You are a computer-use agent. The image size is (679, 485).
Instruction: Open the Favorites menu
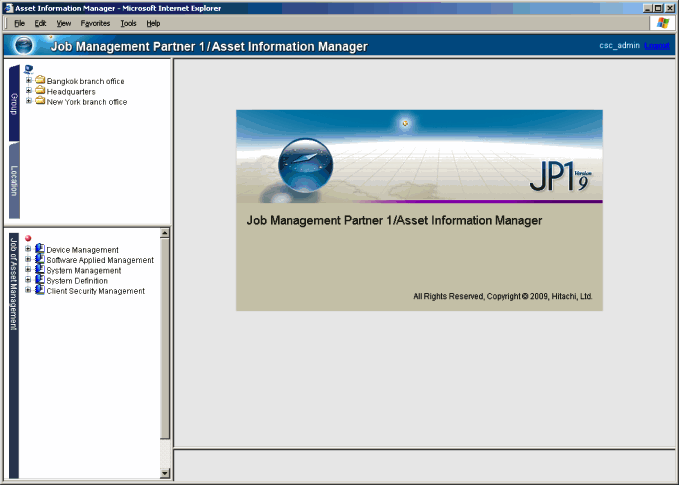tap(96, 23)
